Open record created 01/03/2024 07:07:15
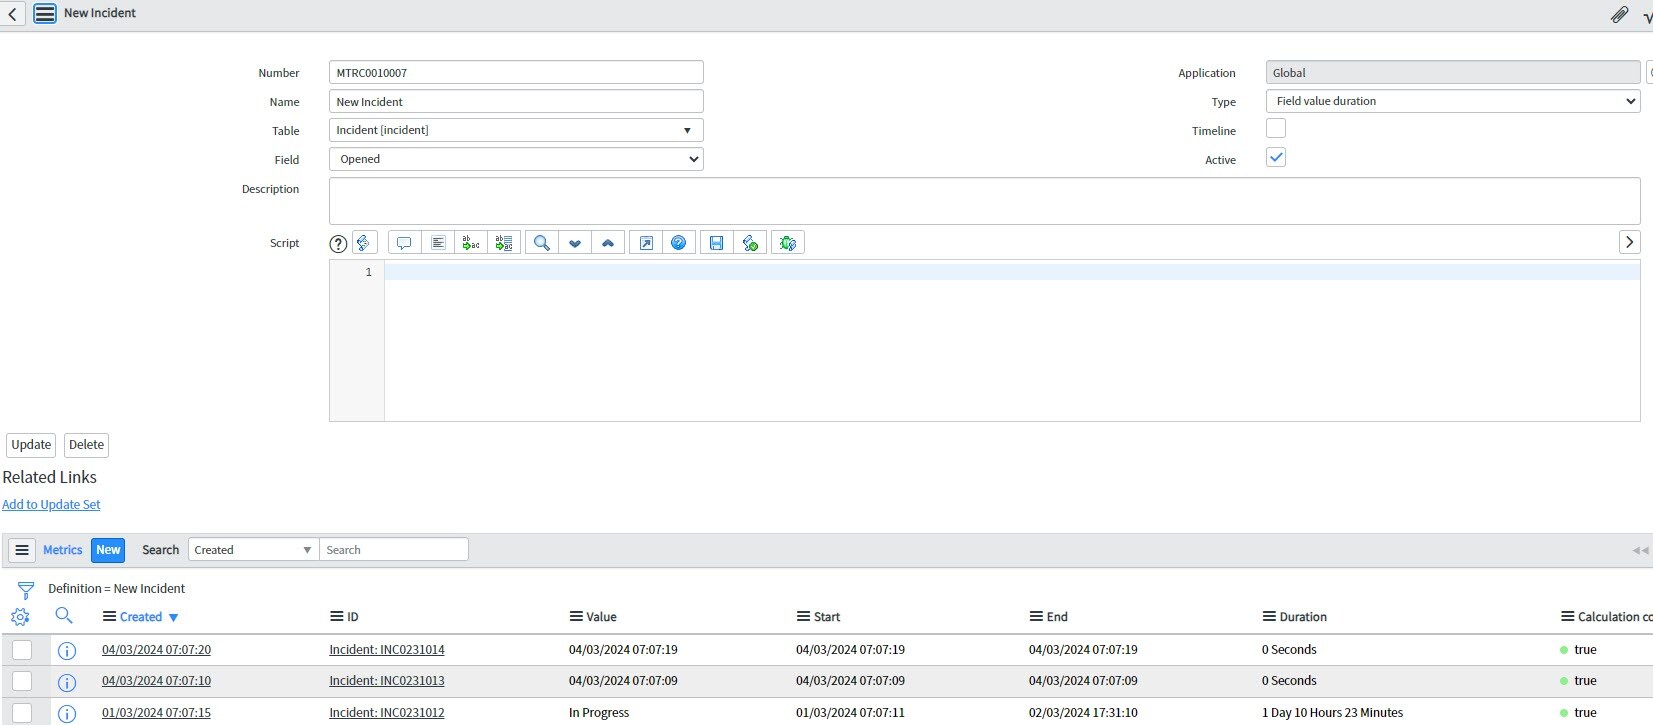 point(156,713)
